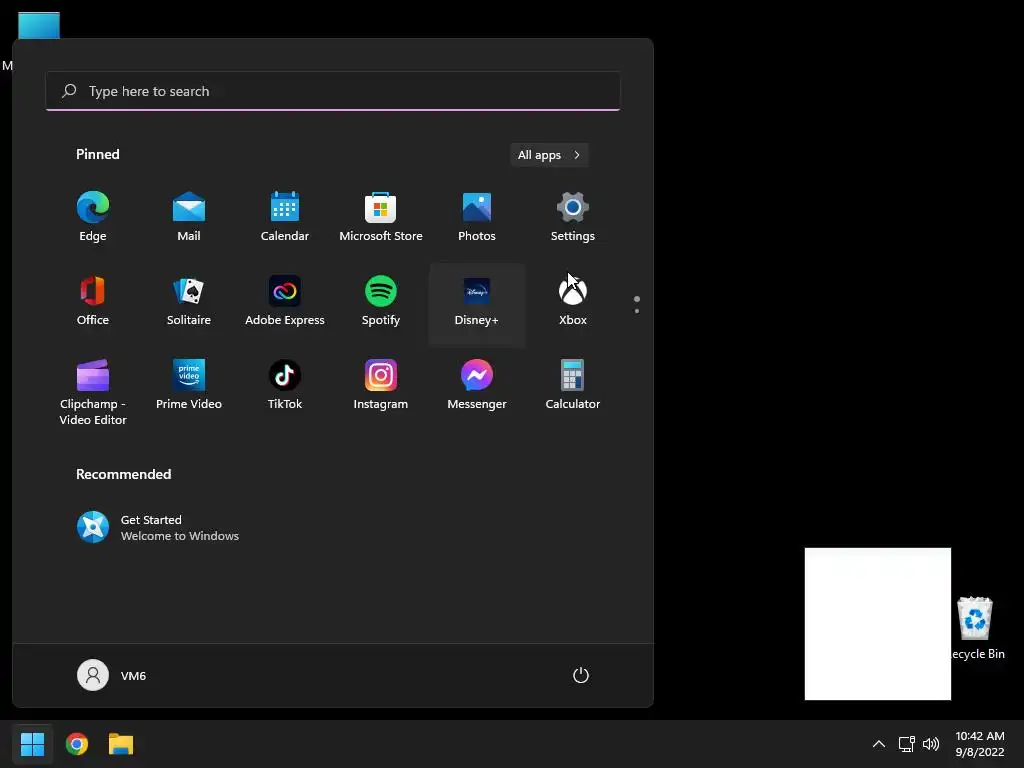
Task: Click the Type here to search field
Action: pyautogui.click(x=333, y=91)
